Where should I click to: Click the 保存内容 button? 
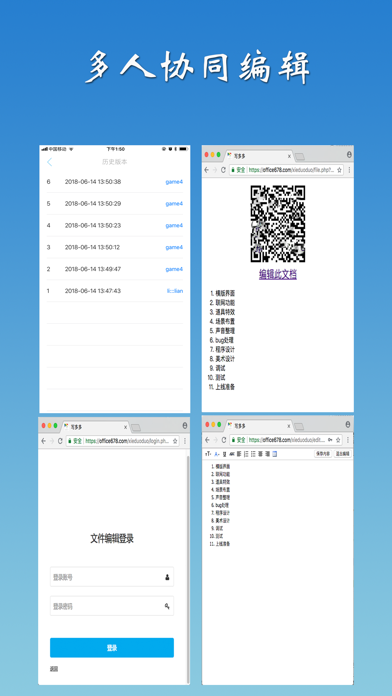click(x=323, y=454)
